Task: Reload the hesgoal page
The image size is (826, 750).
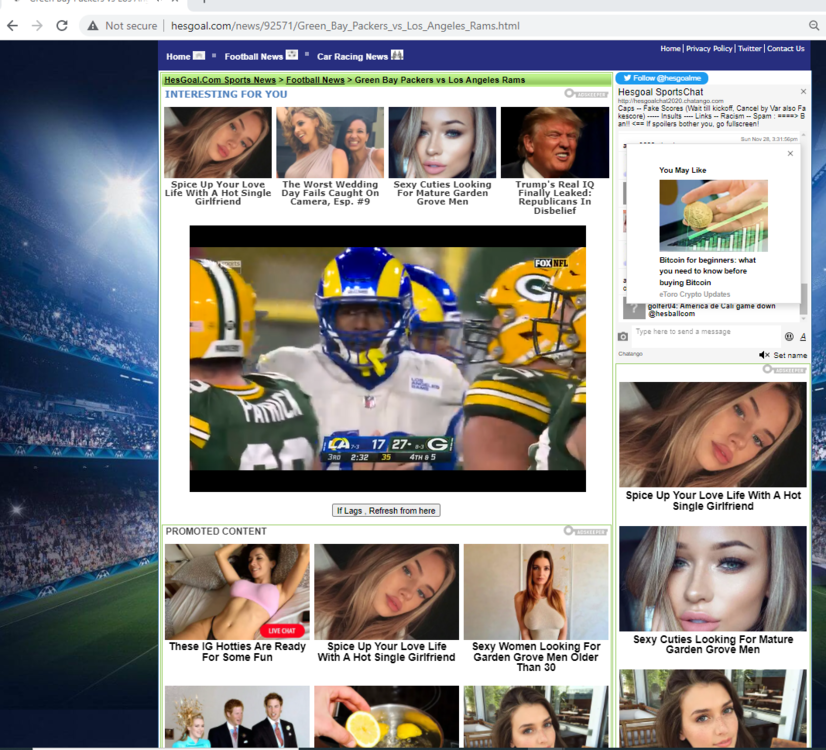Action: tap(62, 27)
